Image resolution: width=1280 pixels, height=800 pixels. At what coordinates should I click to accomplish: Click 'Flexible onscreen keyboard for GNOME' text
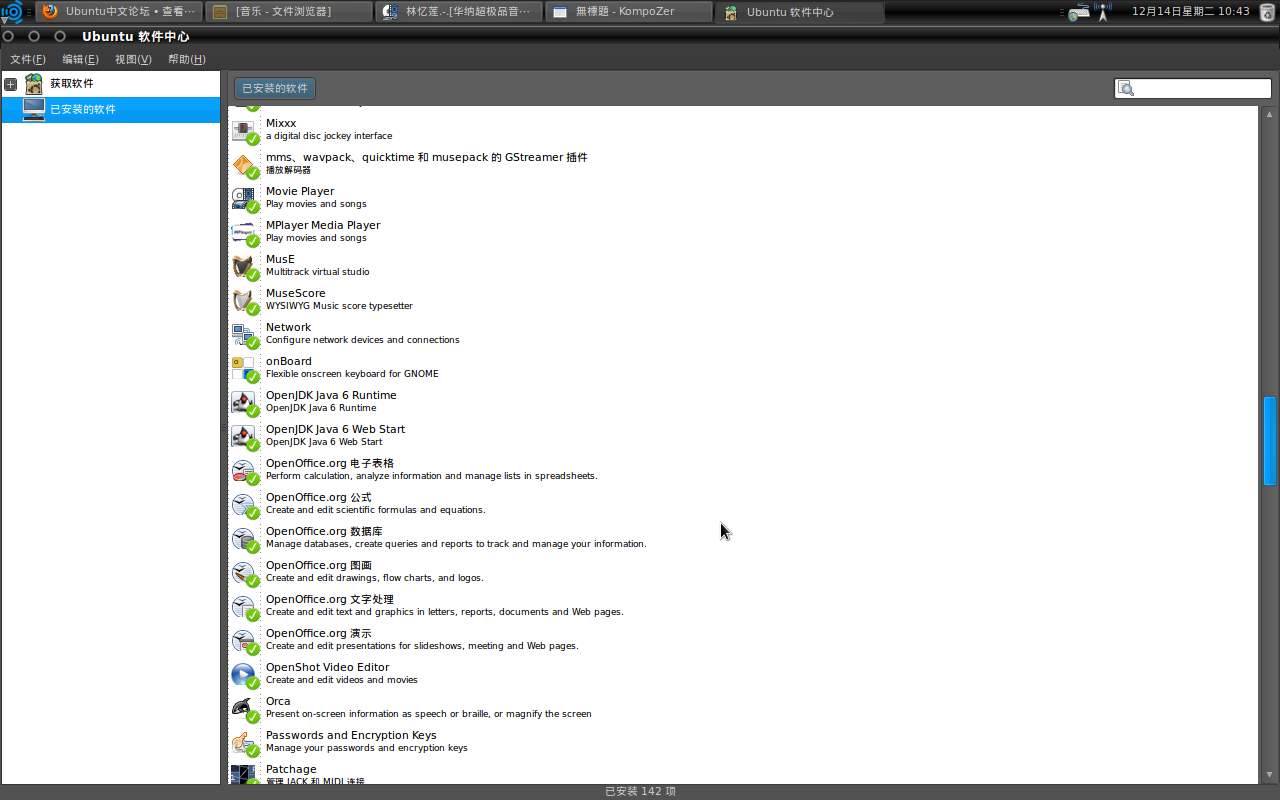pos(352,374)
